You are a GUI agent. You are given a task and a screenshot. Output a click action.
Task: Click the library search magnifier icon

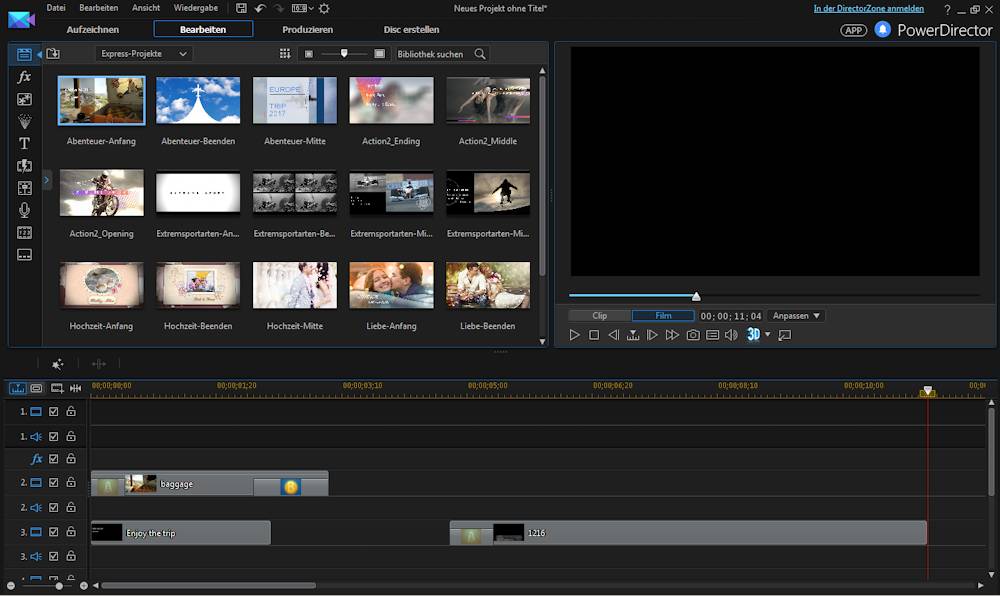click(480, 54)
